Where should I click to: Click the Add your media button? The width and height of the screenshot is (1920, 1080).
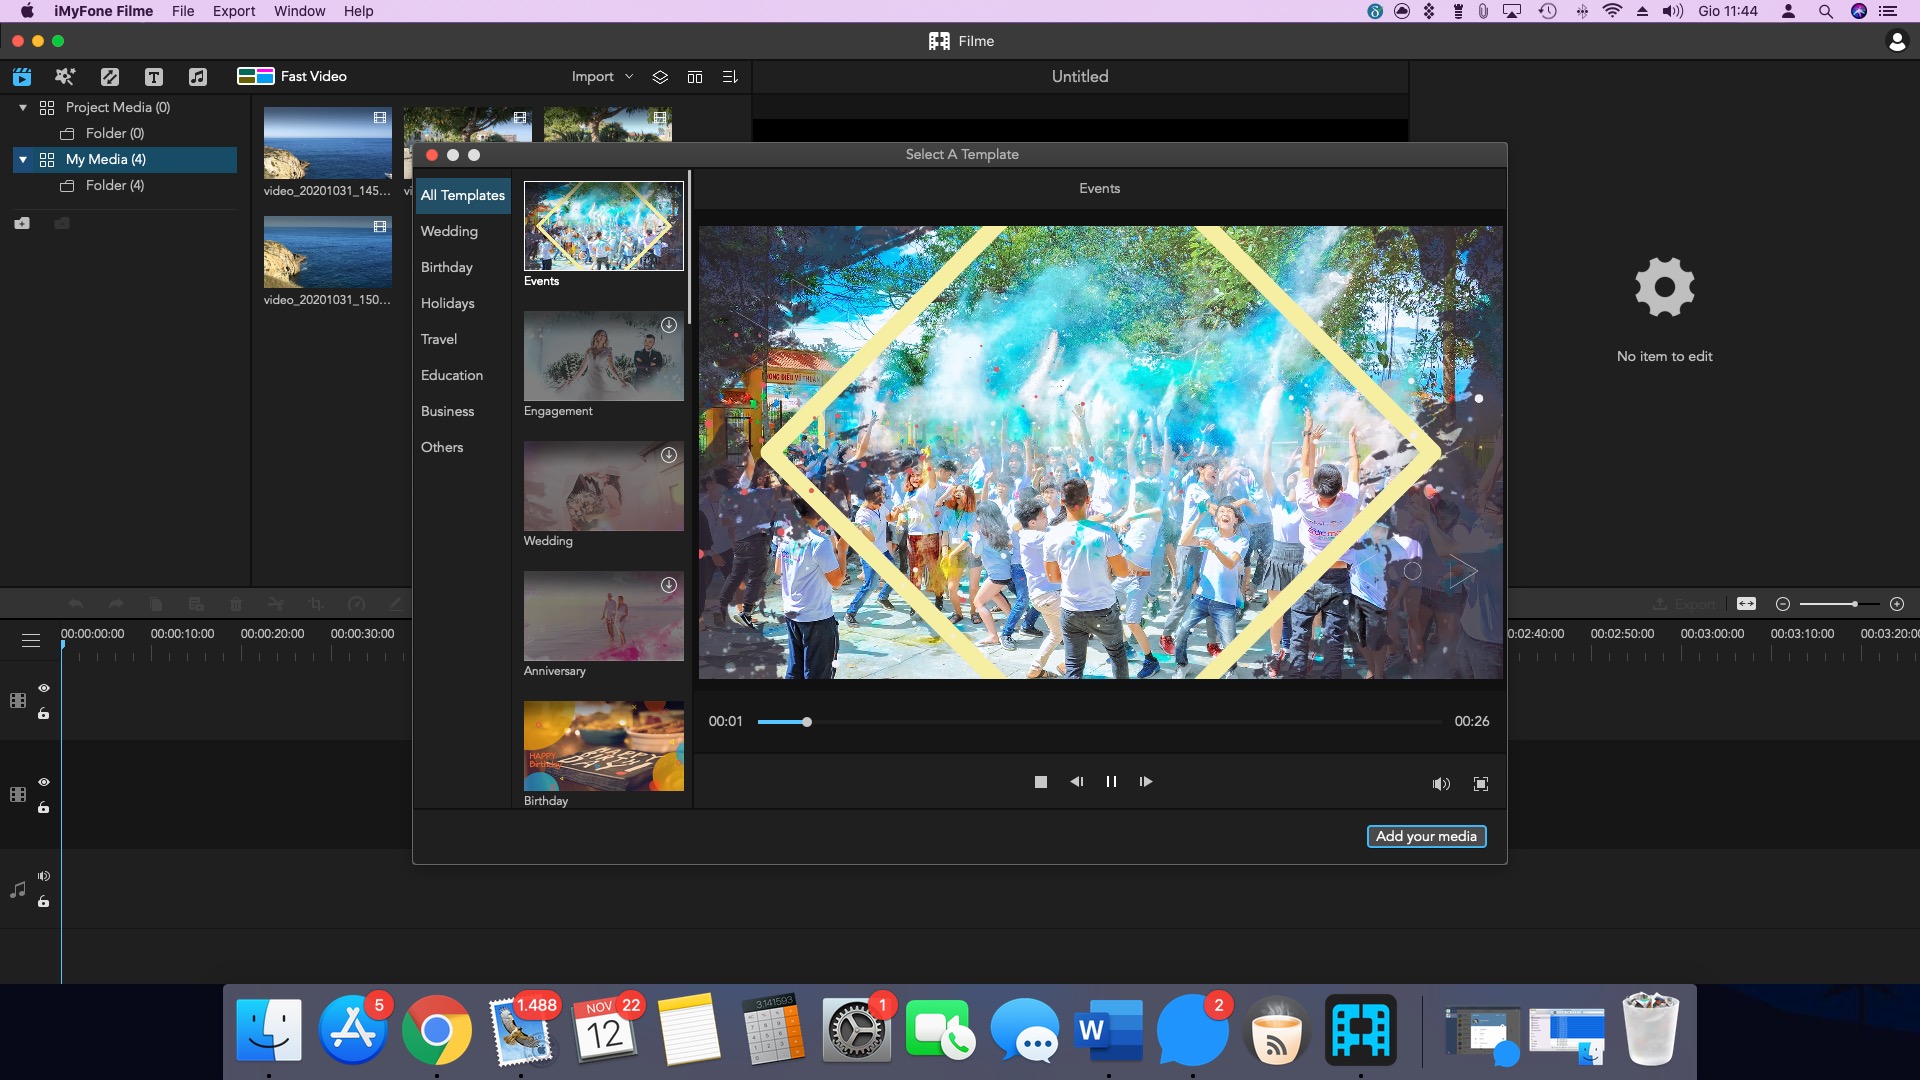(1426, 836)
